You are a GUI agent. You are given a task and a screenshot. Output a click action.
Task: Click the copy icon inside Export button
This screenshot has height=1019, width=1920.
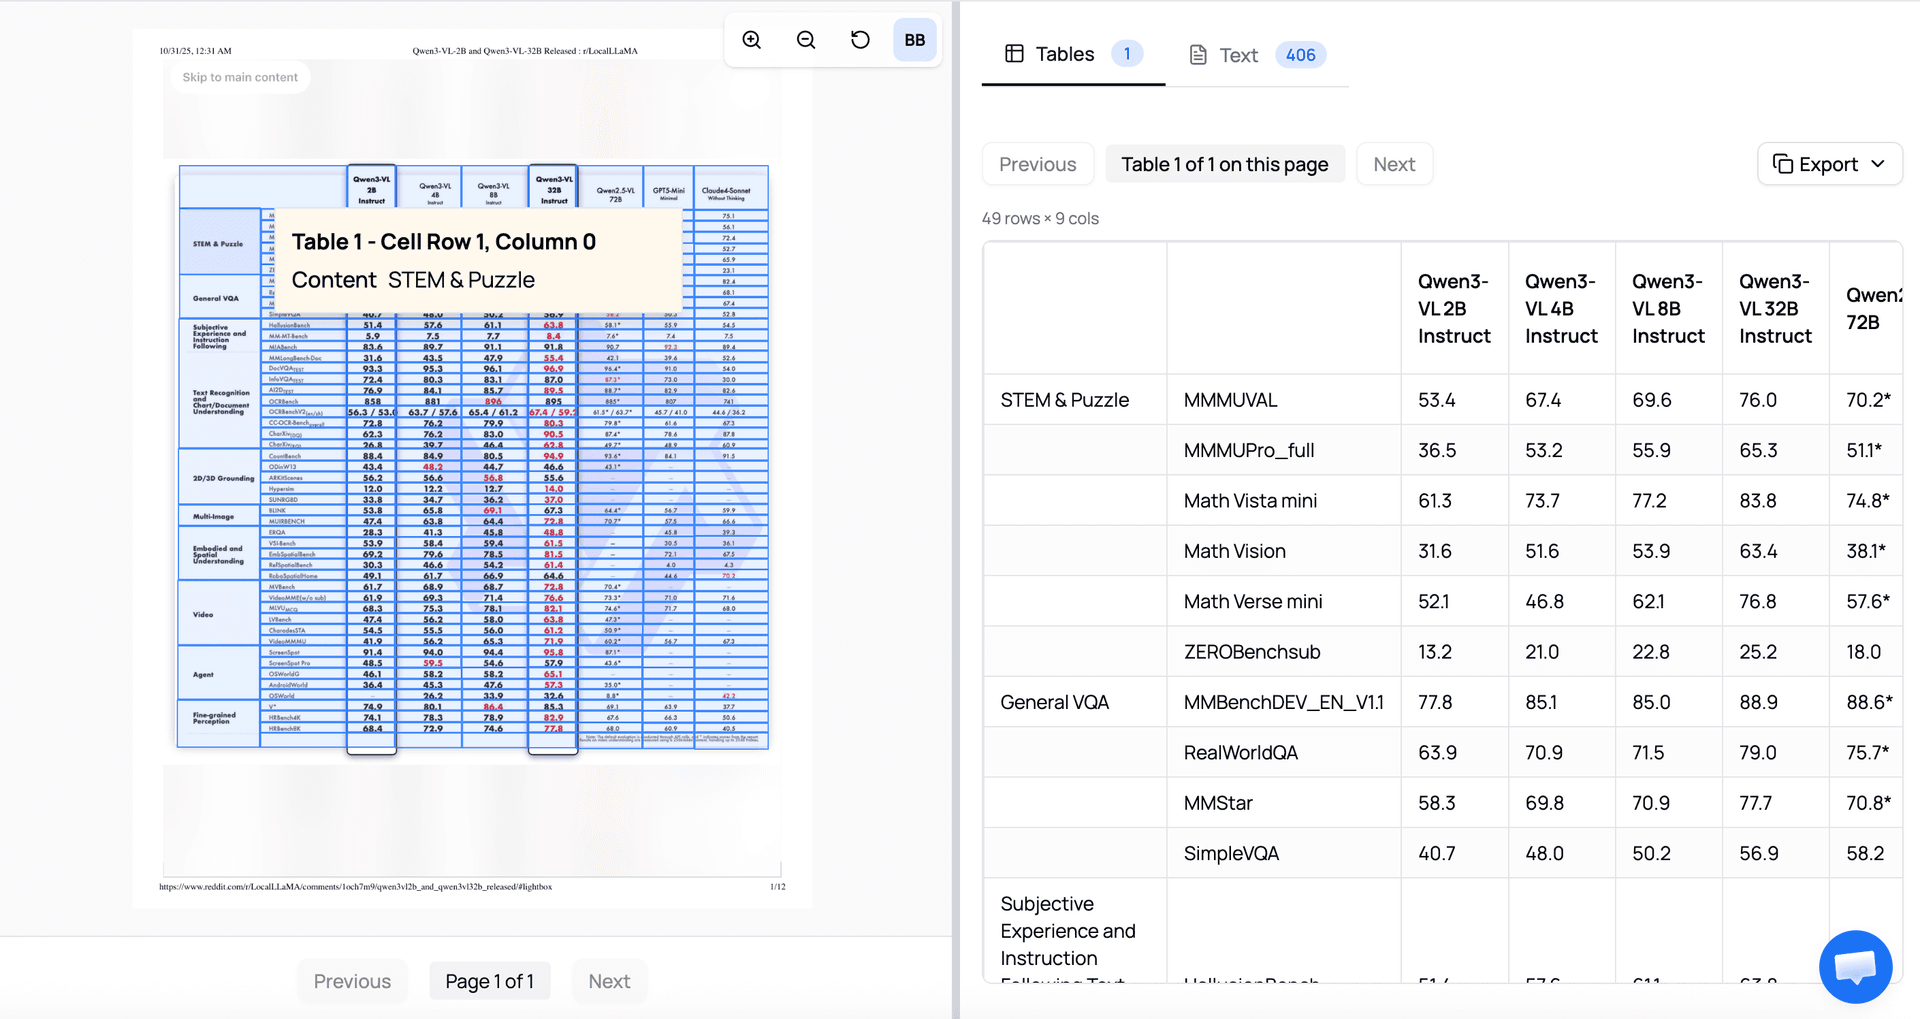click(x=1785, y=163)
